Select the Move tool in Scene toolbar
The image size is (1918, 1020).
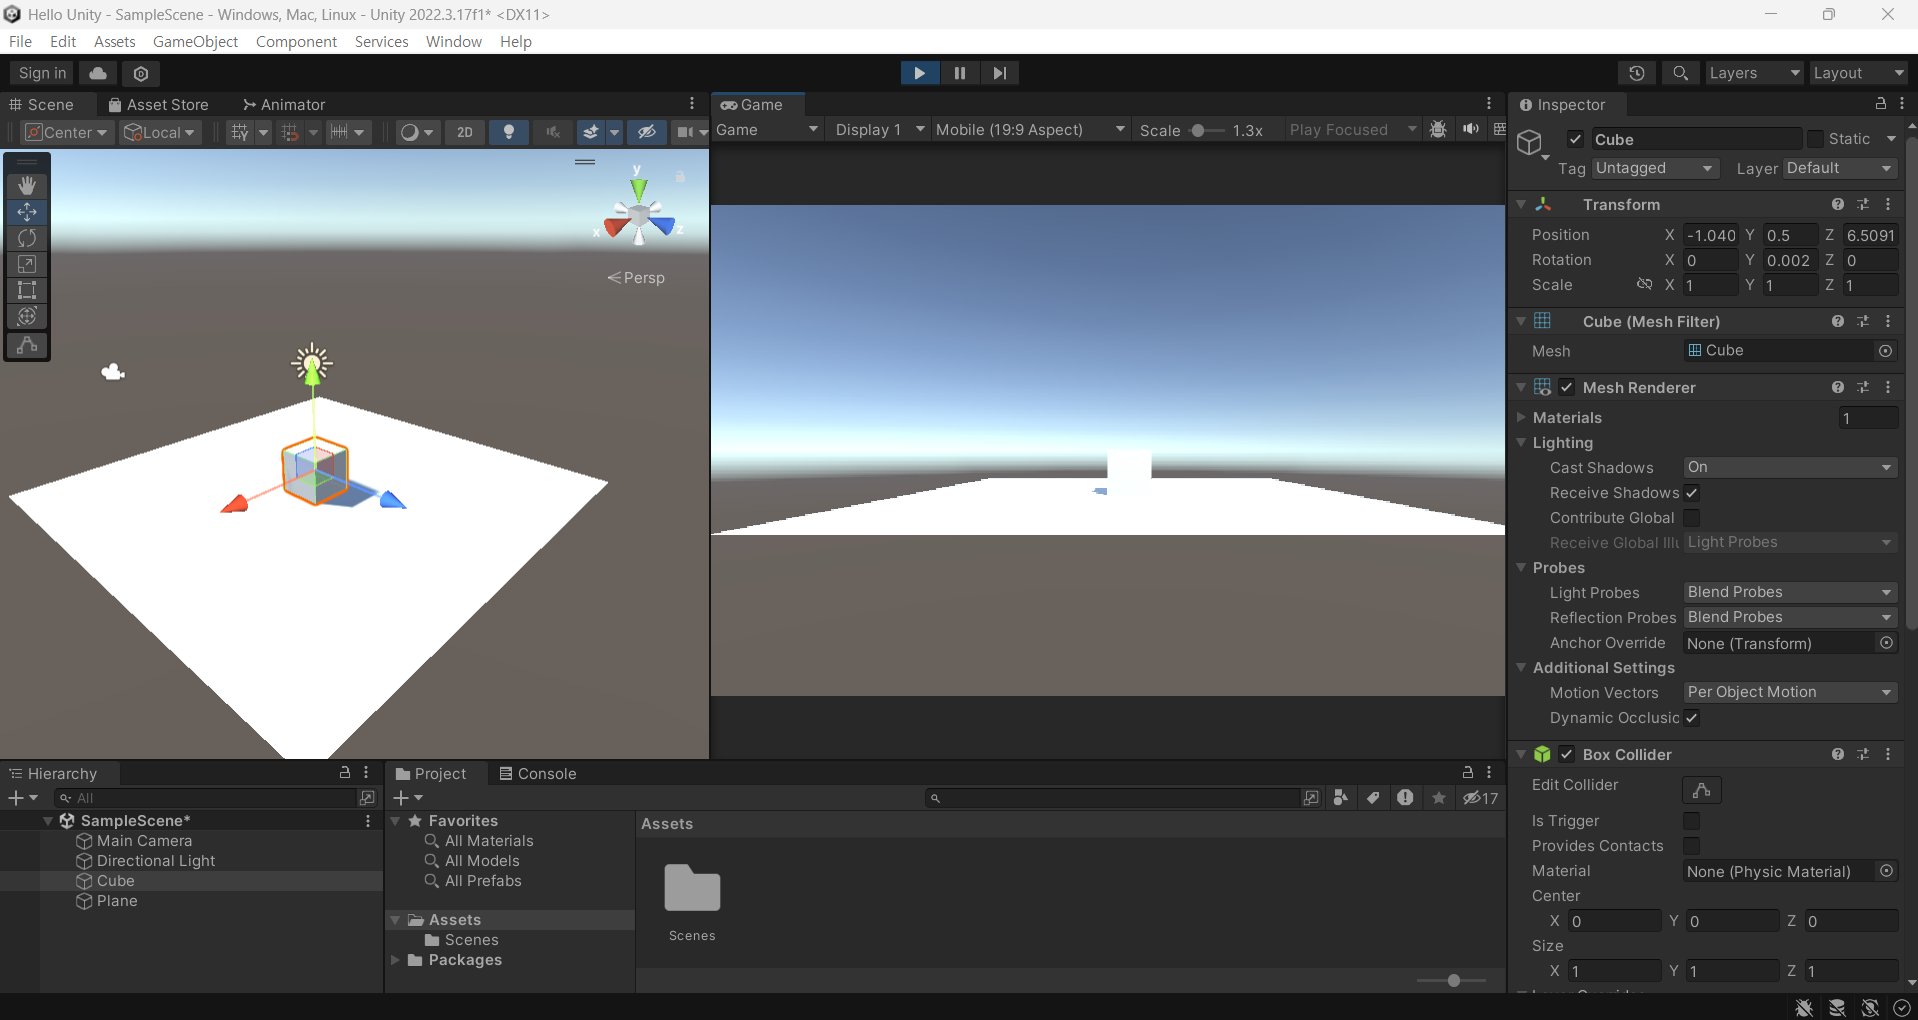coord(27,211)
